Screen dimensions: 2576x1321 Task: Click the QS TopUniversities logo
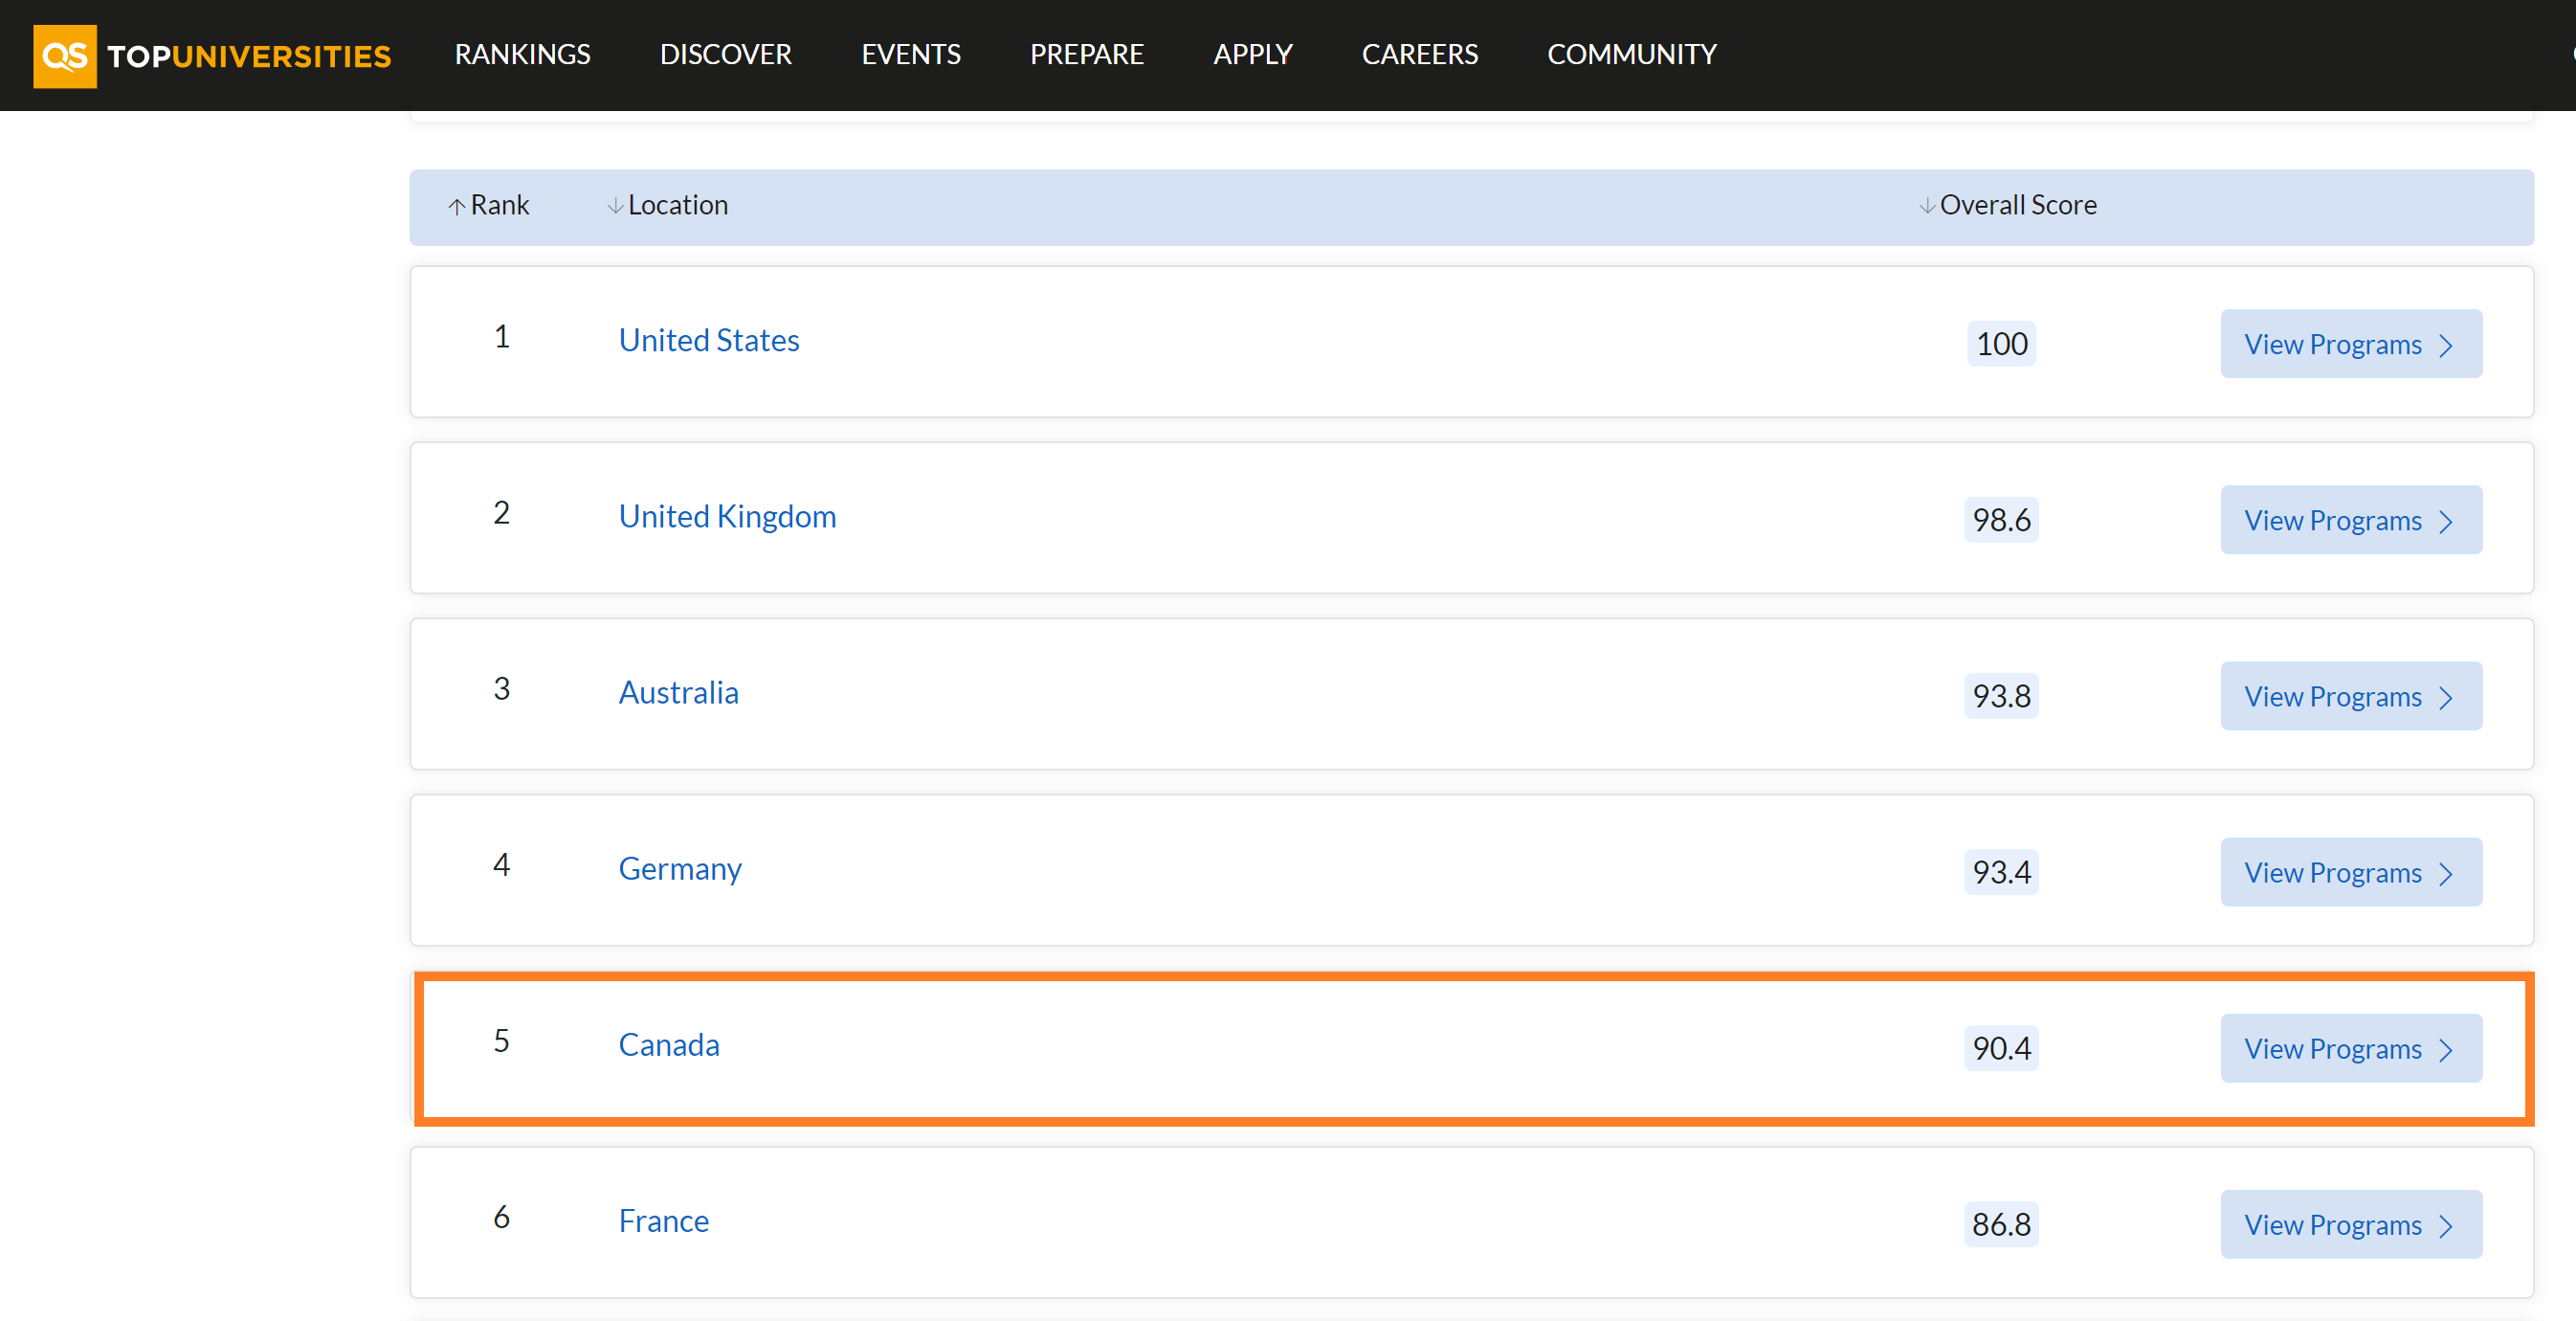tap(212, 56)
